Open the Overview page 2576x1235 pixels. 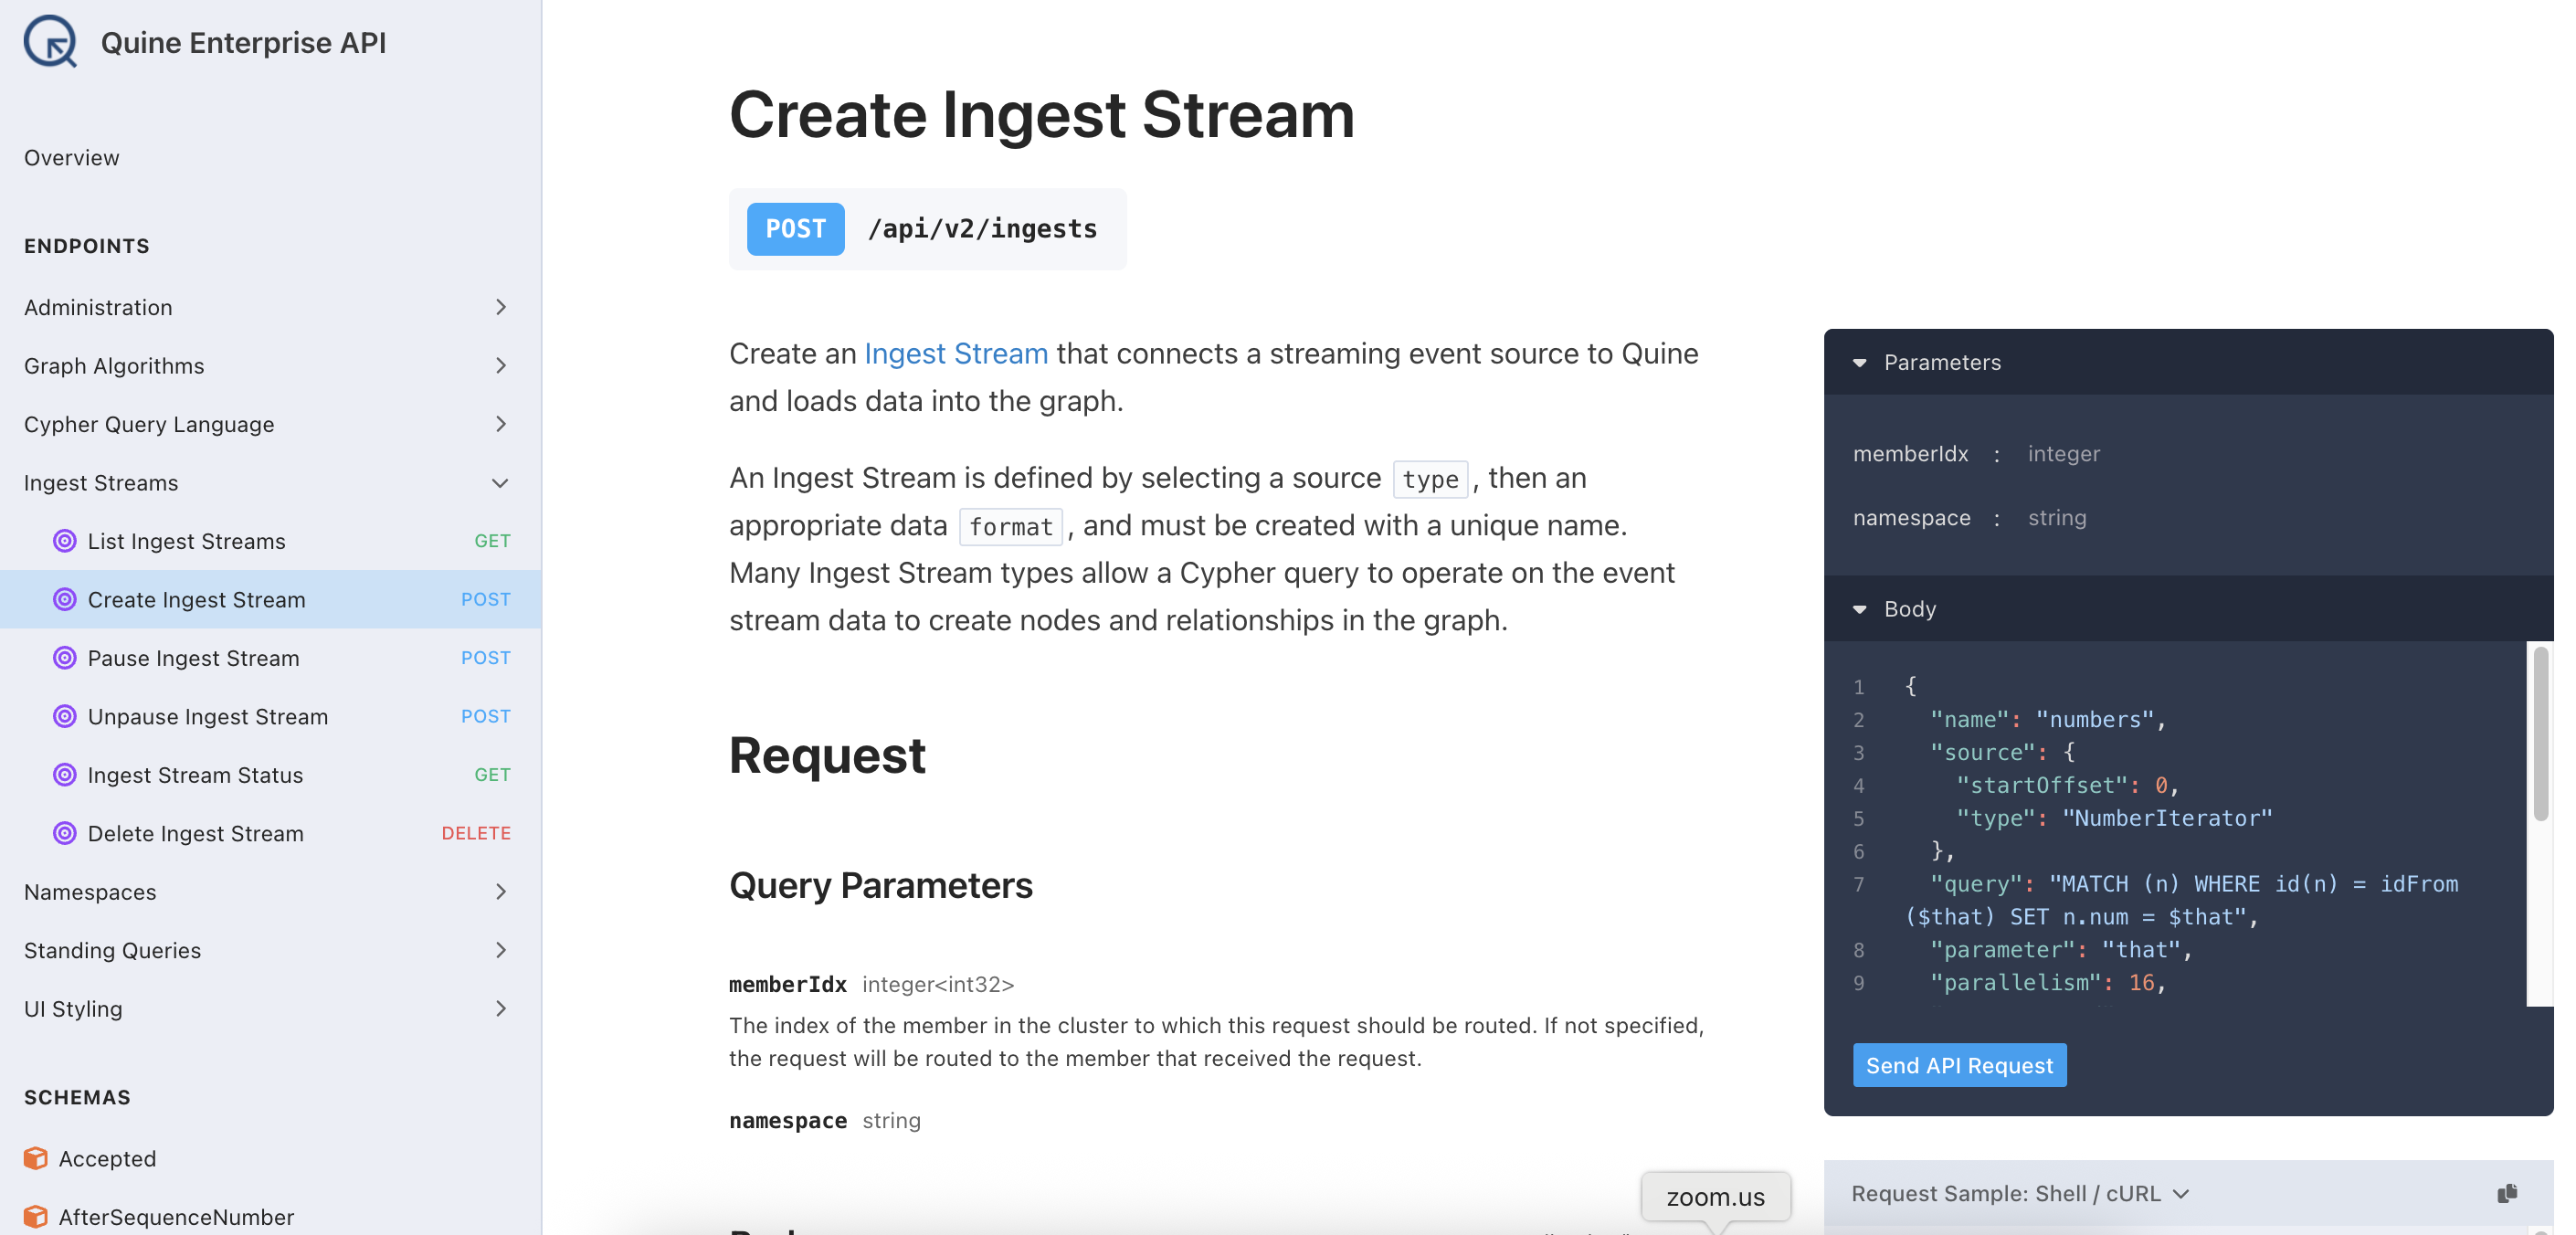click(72, 158)
